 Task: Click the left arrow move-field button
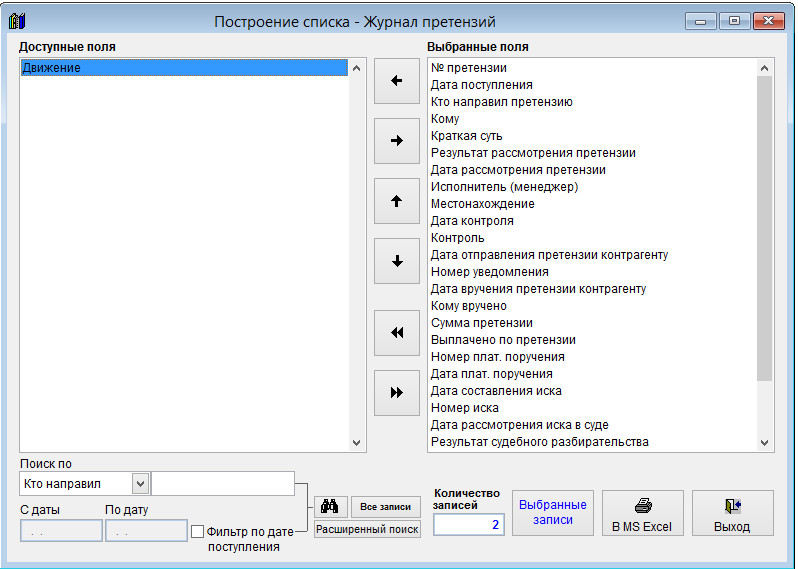click(396, 81)
